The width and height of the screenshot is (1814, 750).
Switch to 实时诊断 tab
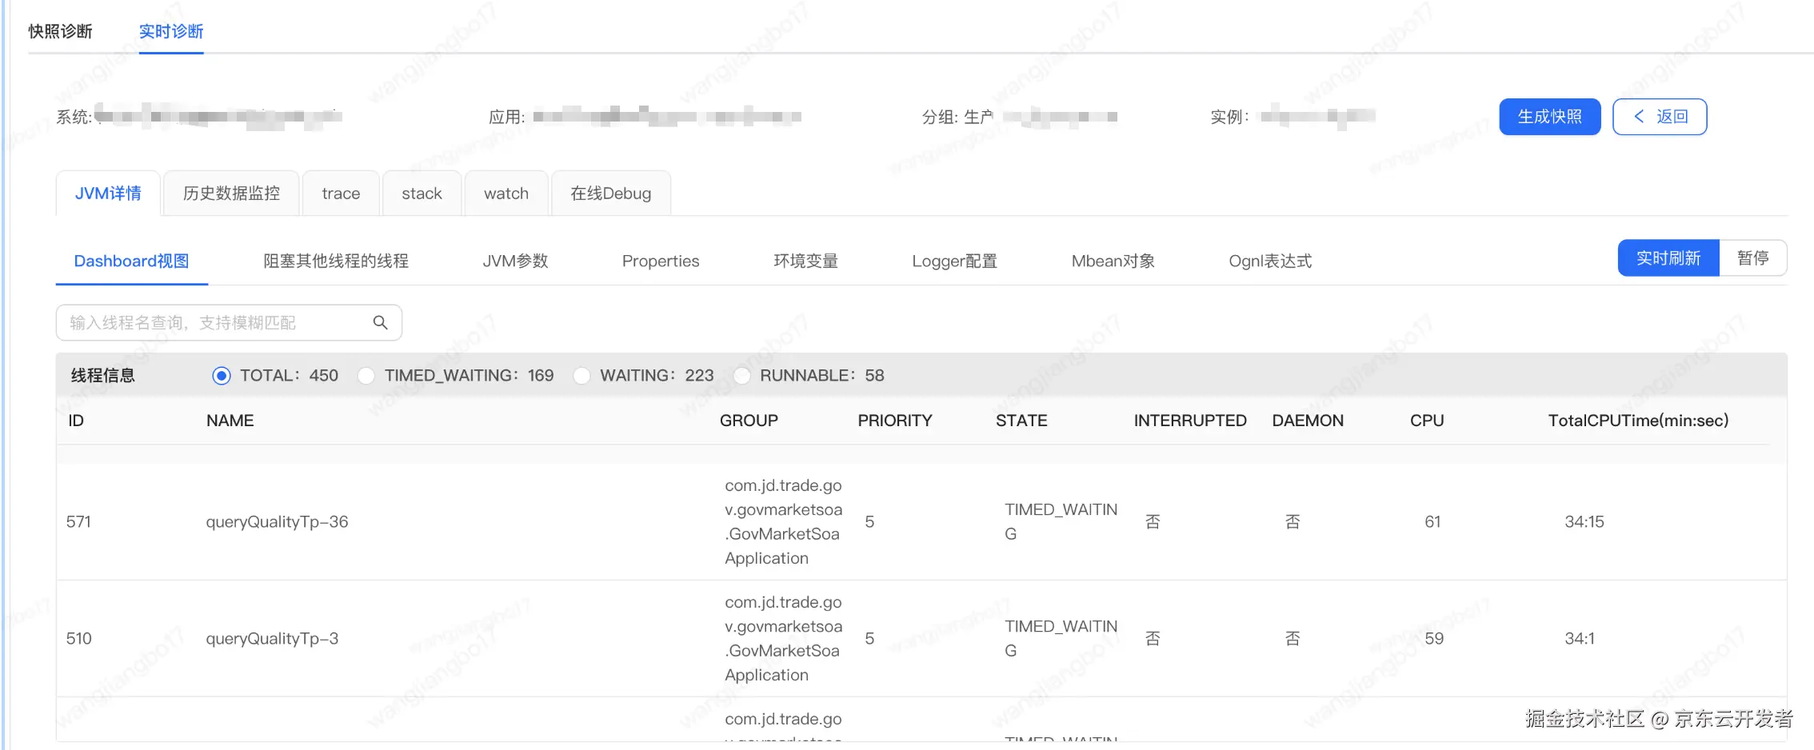tap(171, 31)
